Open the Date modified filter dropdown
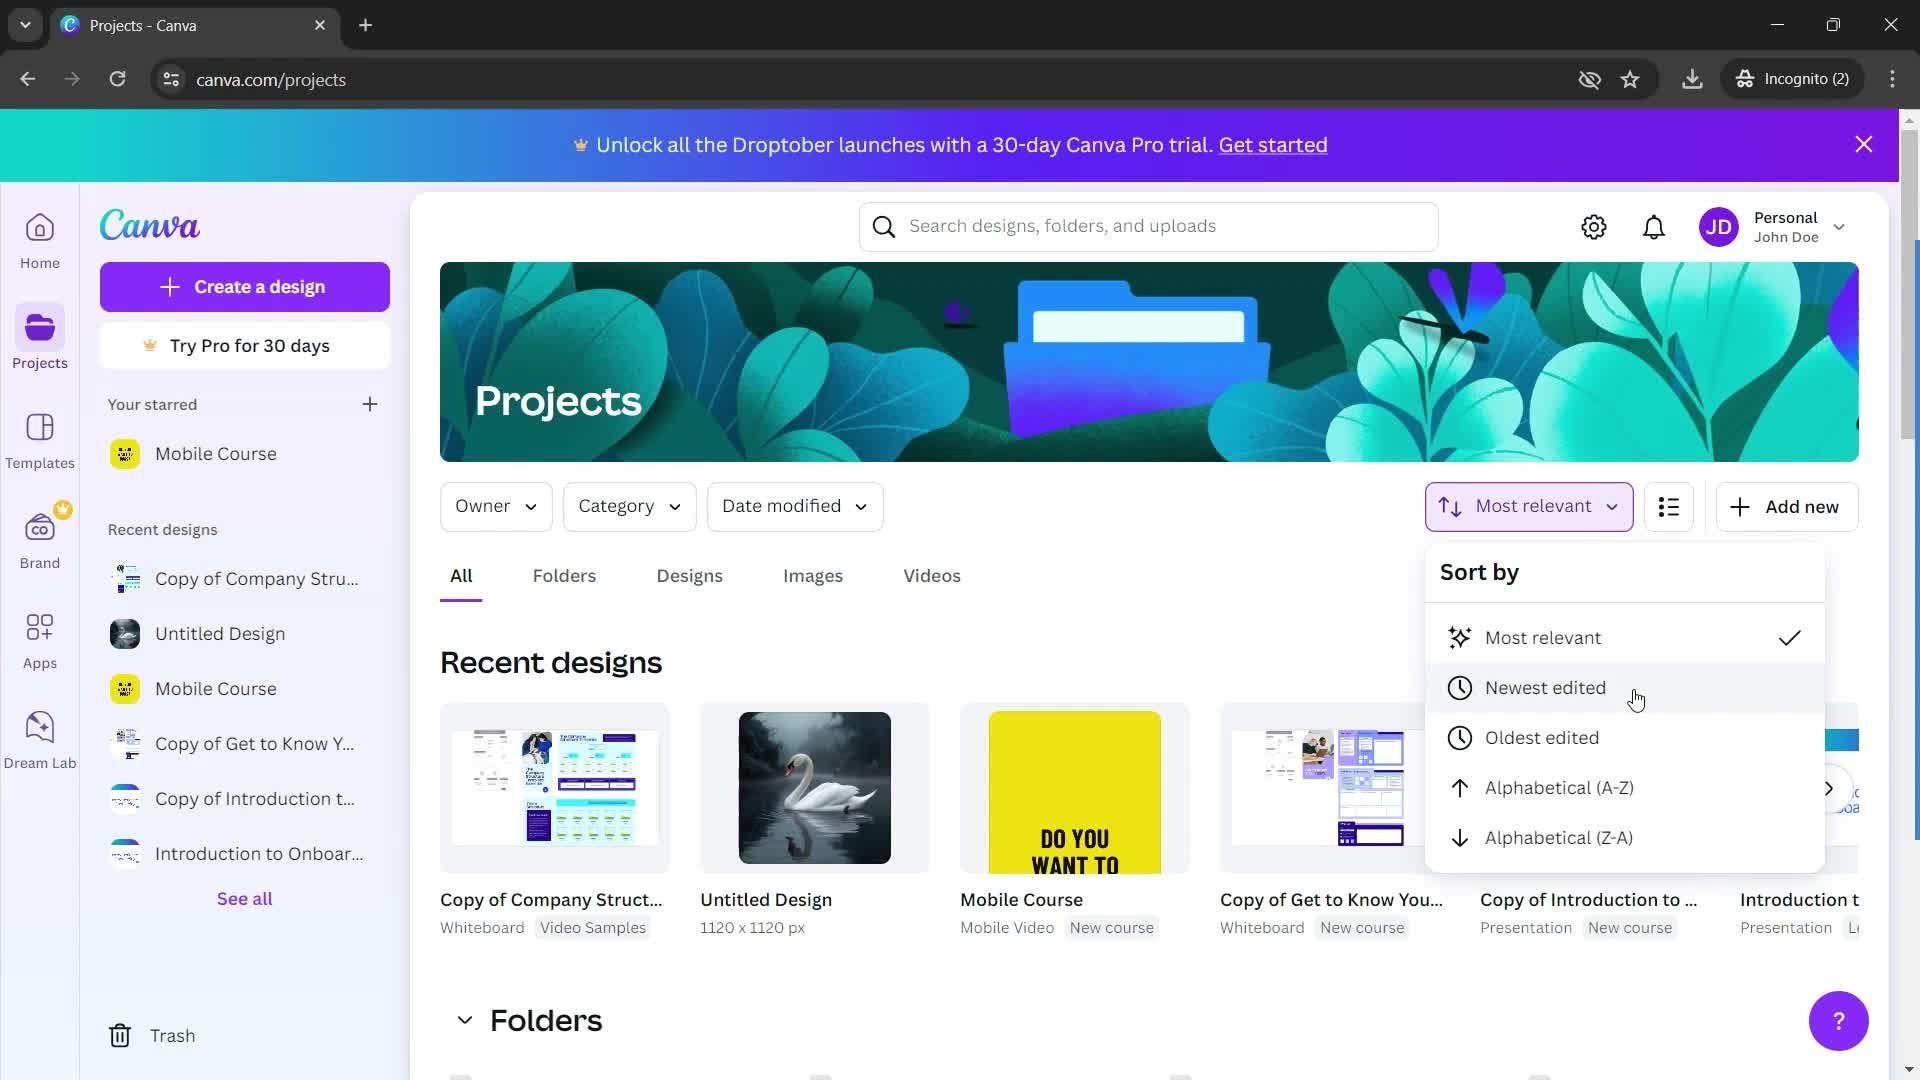The image size is (1920, 1080). (794, 507)
